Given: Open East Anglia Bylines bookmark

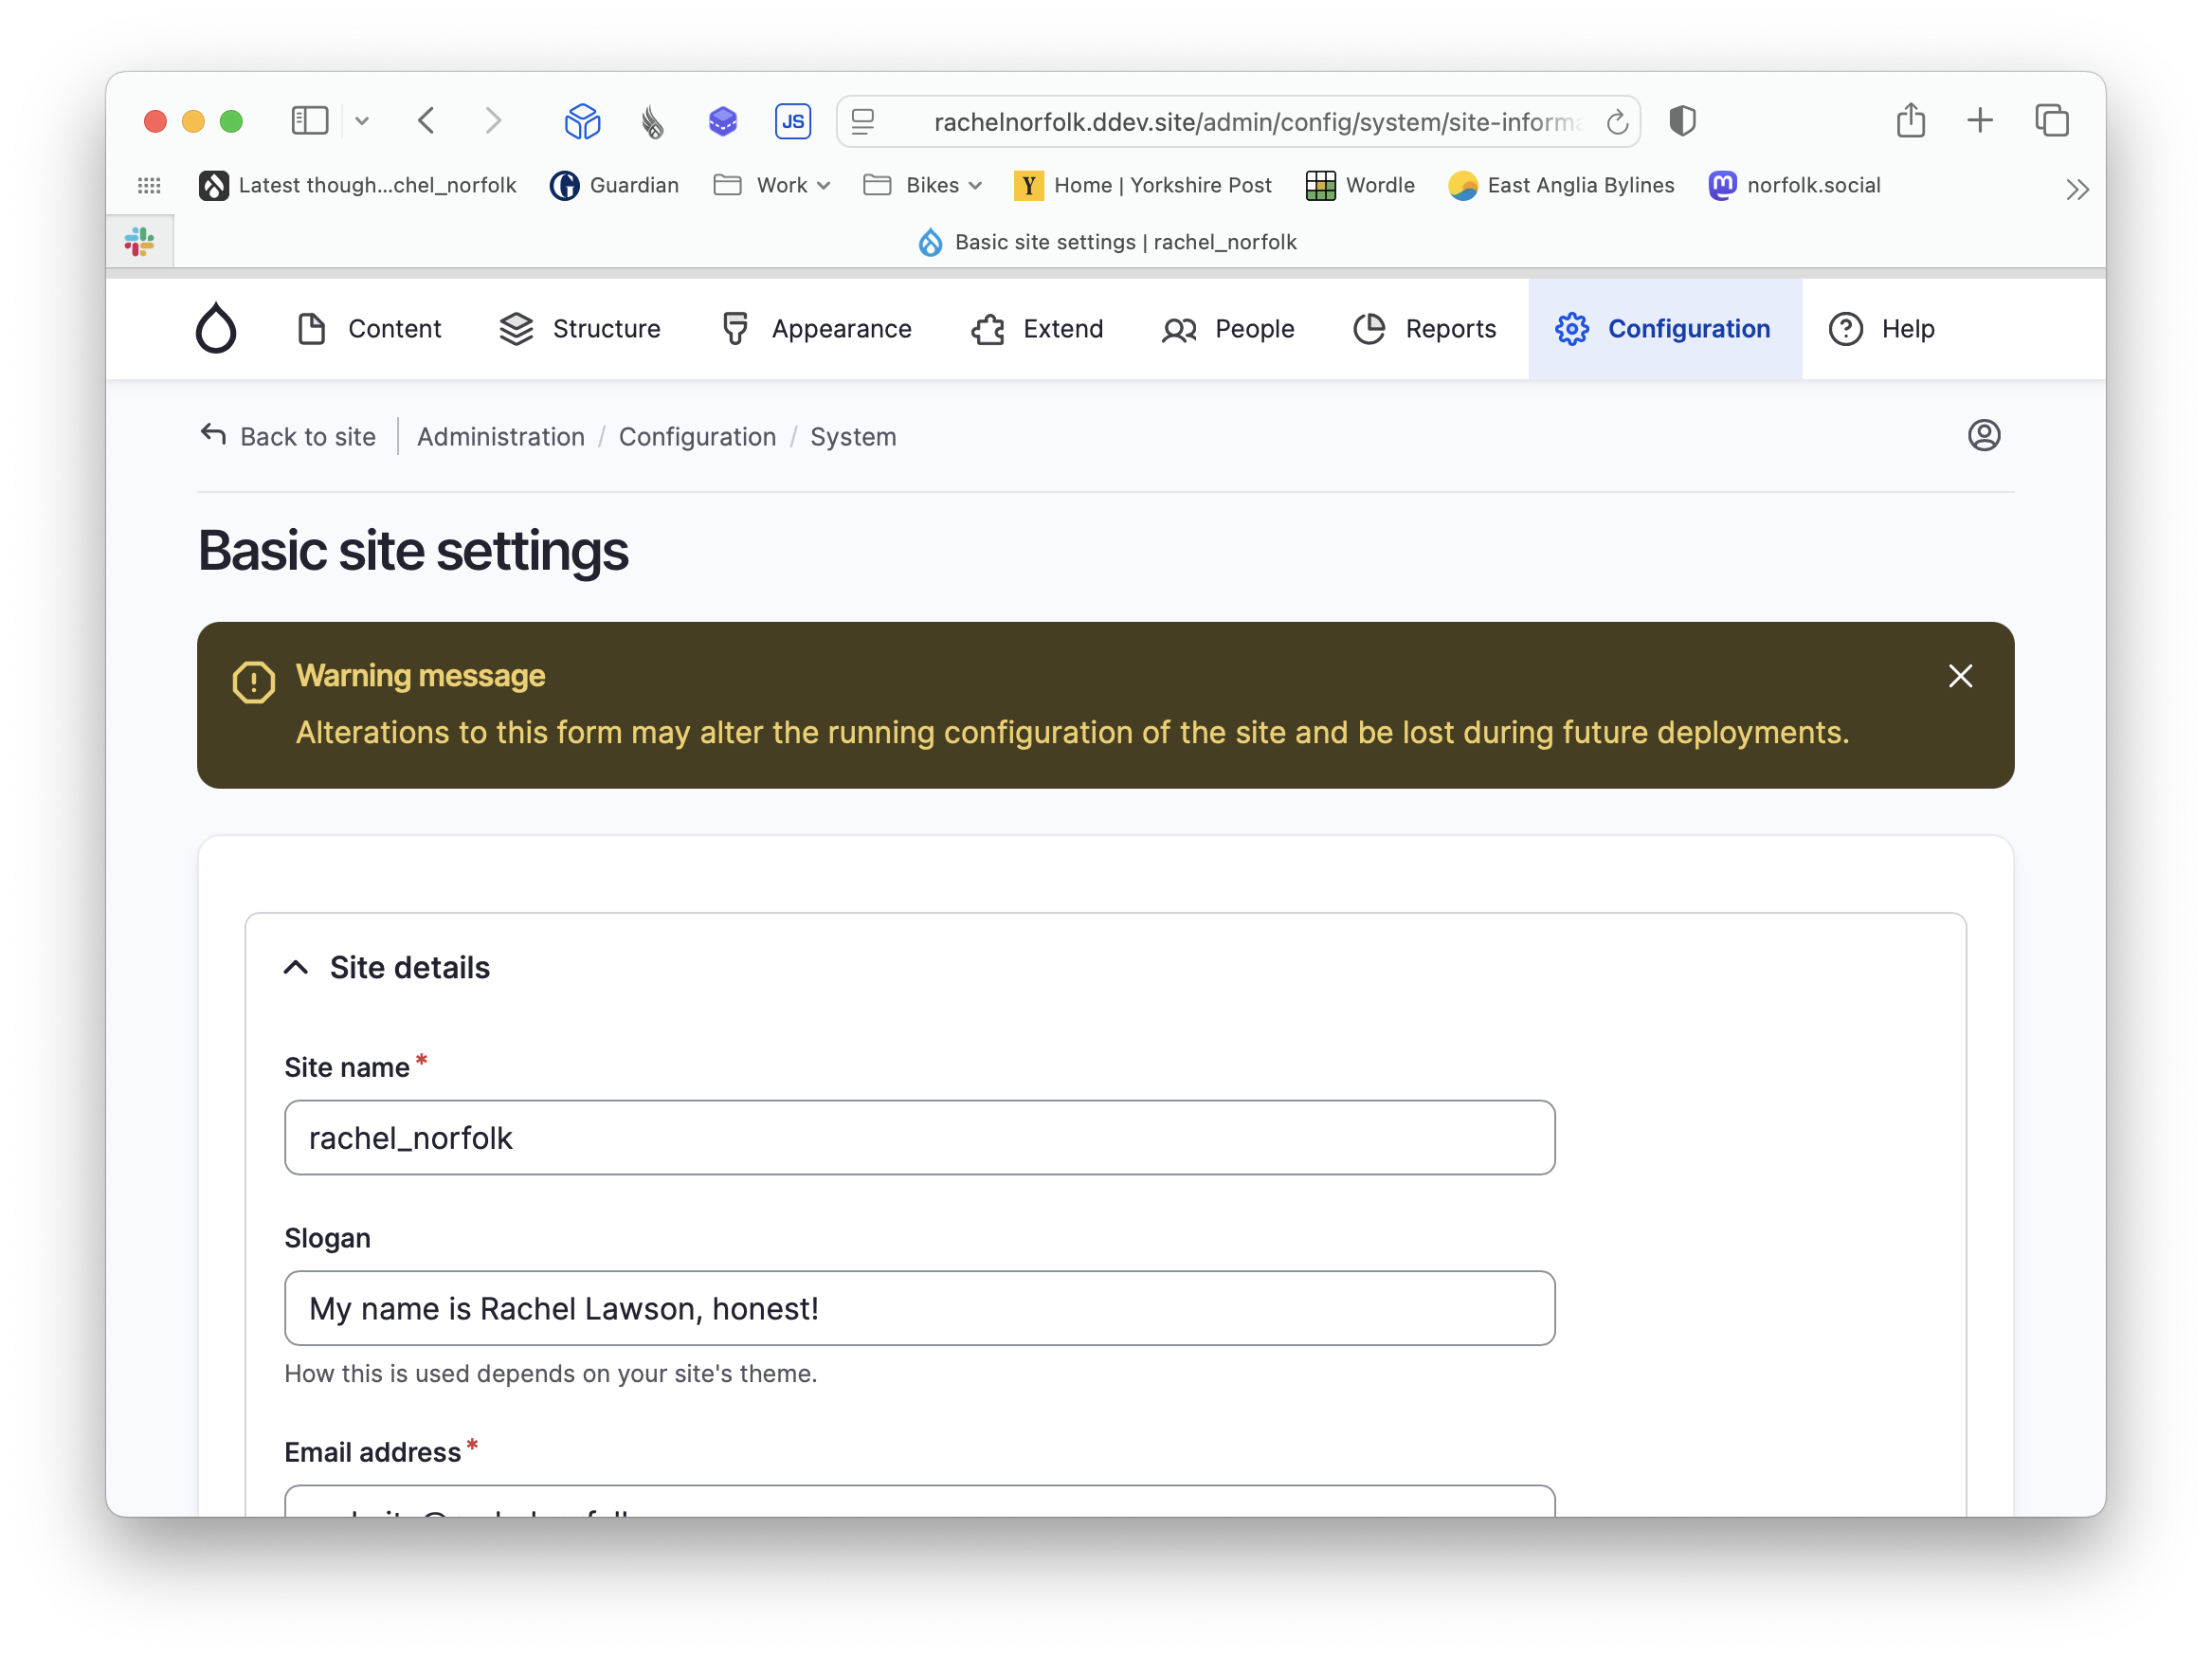Looking at the screenshot, I should 1561,185.
